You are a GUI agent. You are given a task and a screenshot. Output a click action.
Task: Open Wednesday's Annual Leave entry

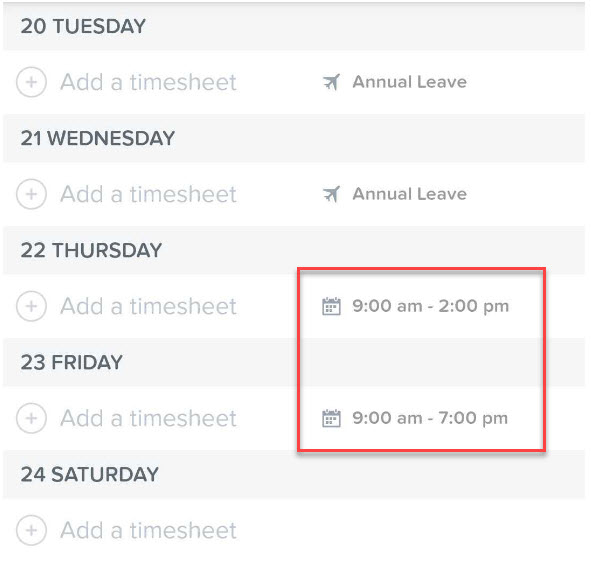click(410, 194)
